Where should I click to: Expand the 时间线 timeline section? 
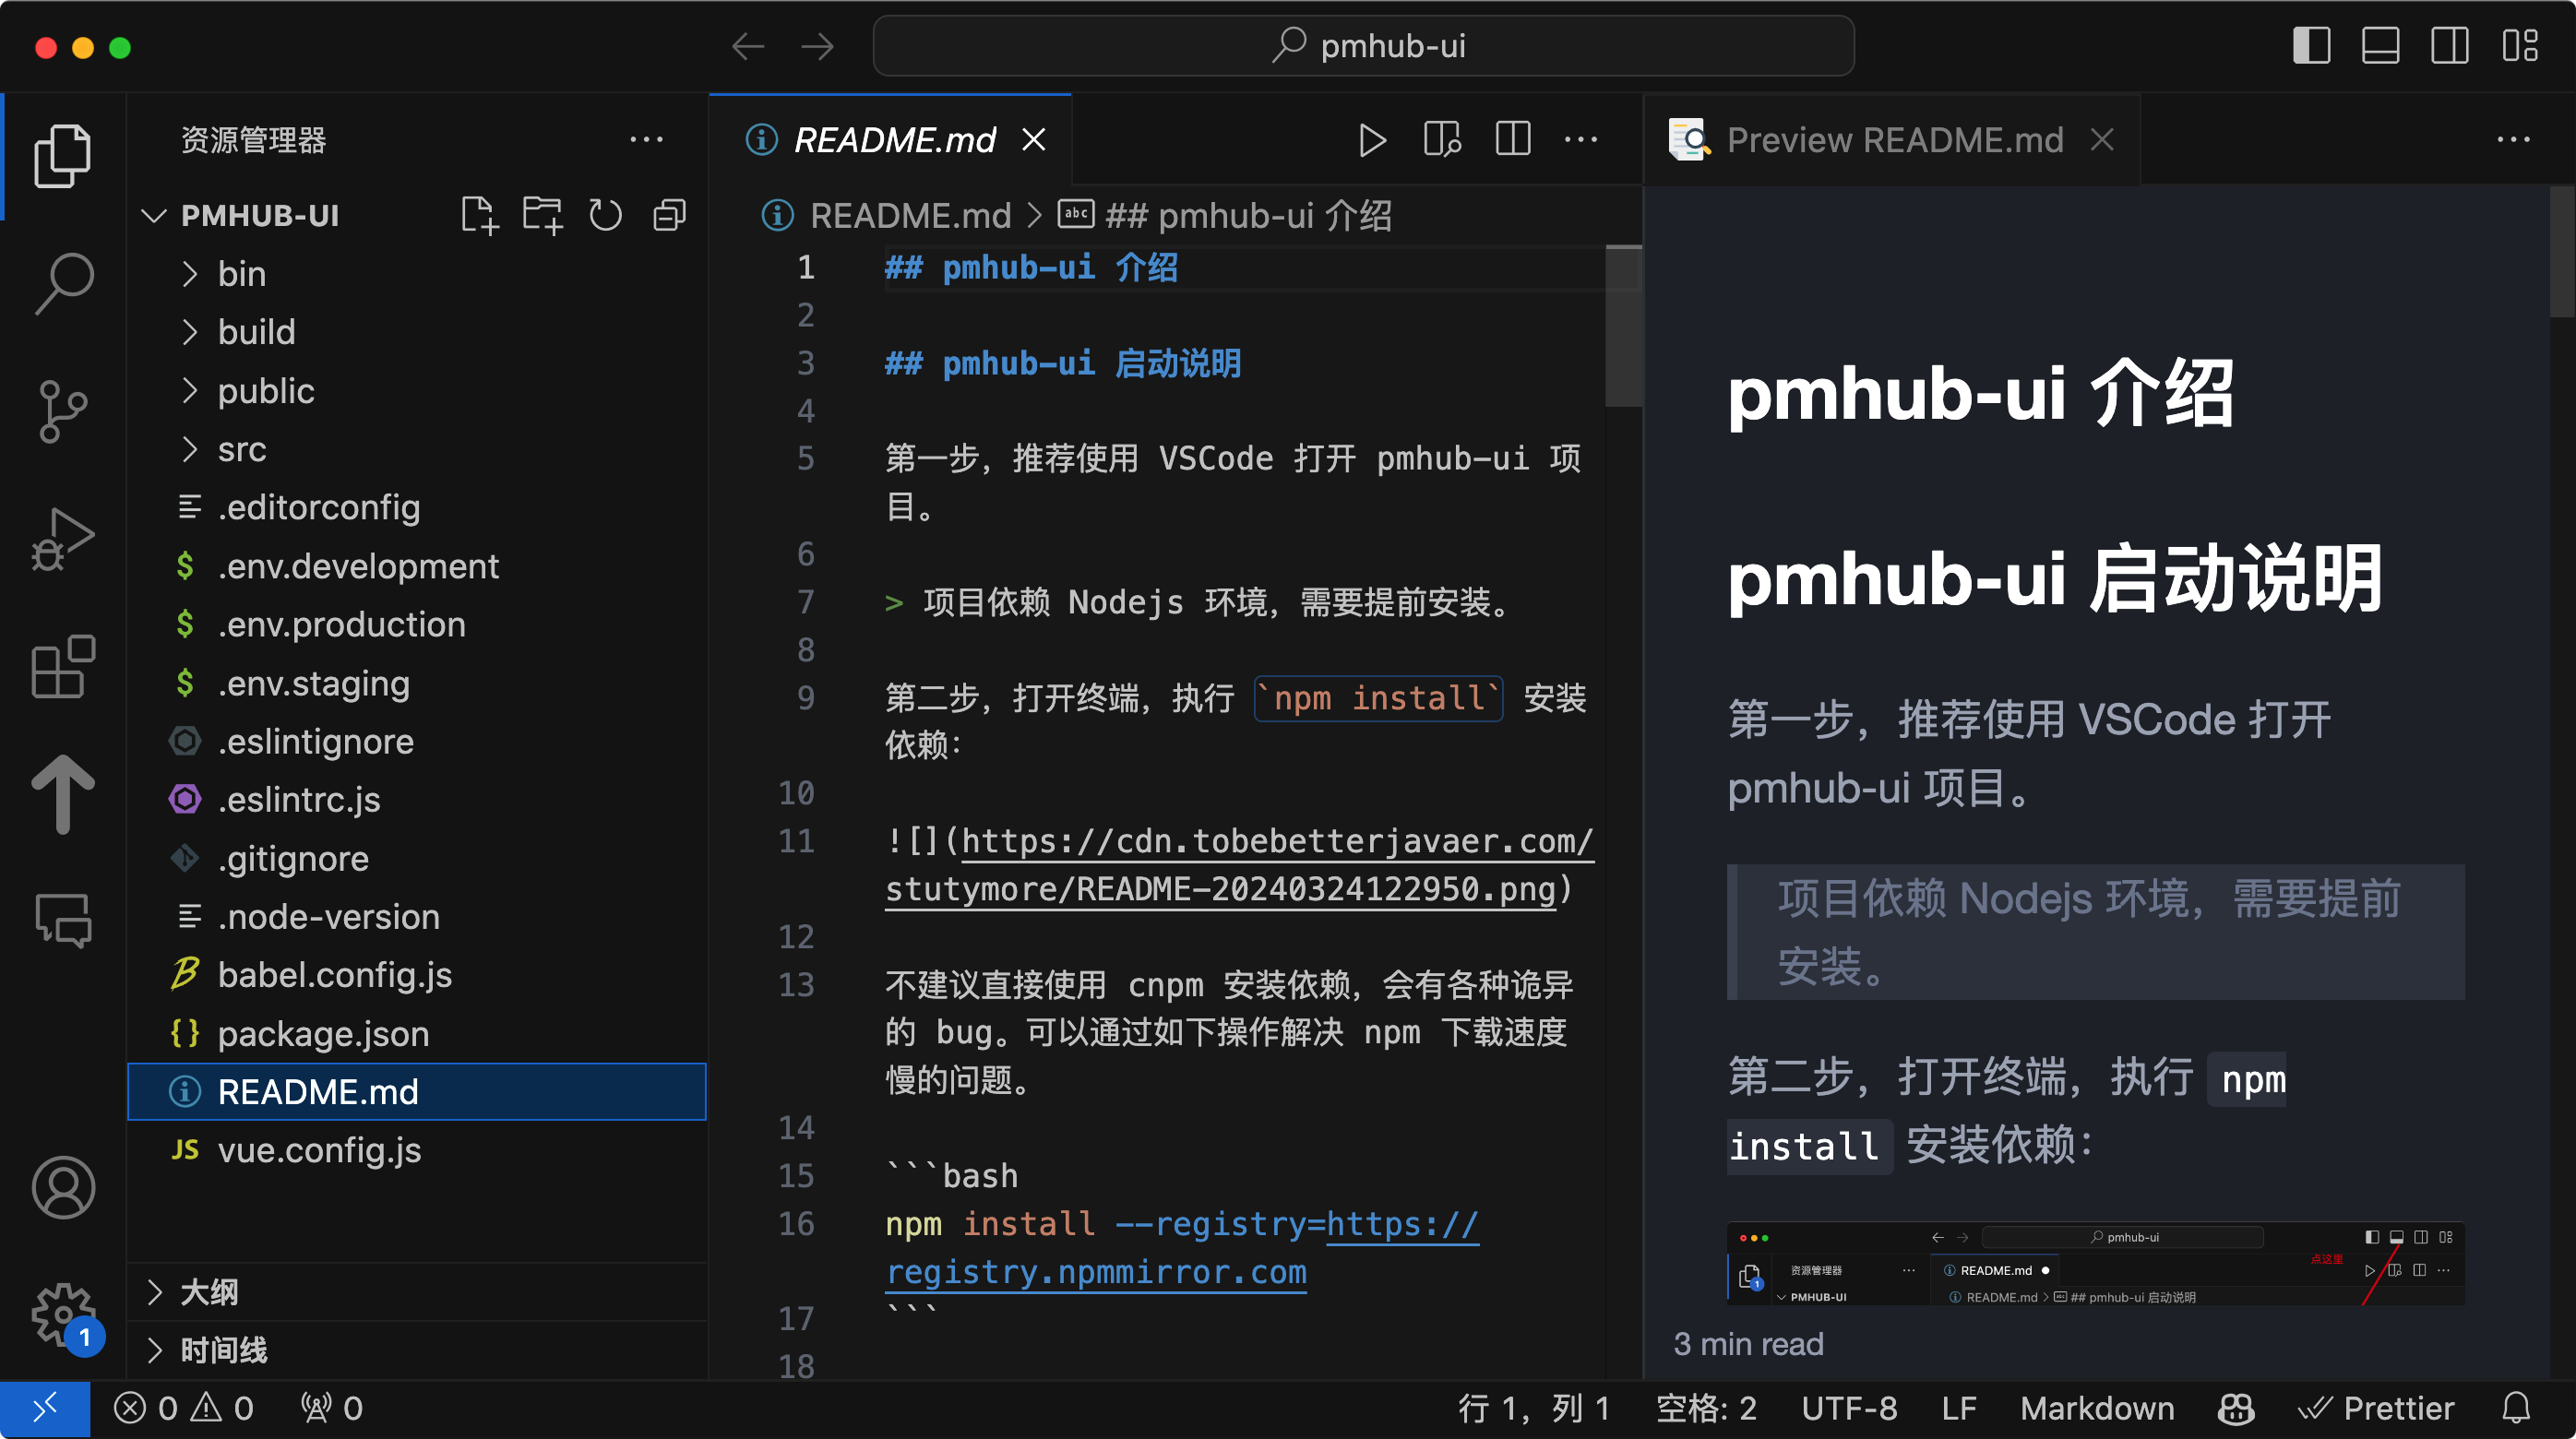pyautogui.click(x=417, y=1351)
